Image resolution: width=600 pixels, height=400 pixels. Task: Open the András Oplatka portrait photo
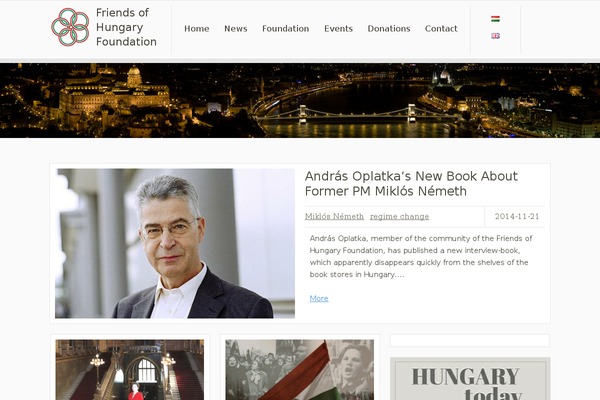[175, 243]
